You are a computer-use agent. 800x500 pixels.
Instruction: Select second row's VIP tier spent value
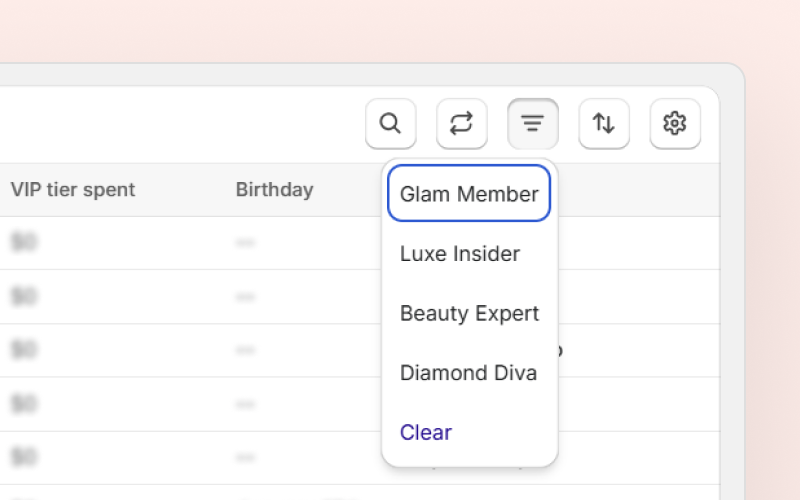[x=24, y=297]
